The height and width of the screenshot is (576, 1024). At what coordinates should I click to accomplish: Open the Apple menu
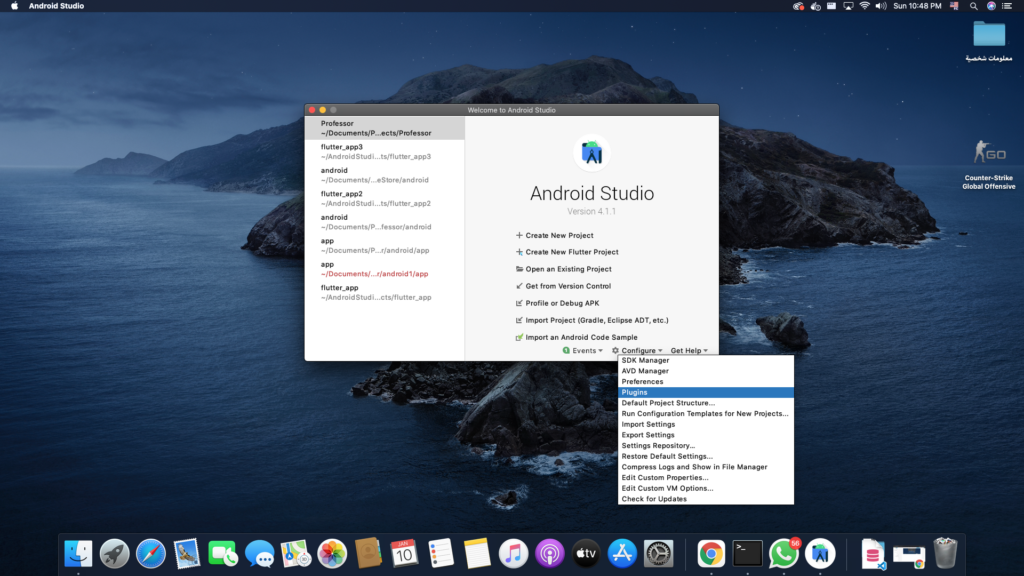click(14, 6)
